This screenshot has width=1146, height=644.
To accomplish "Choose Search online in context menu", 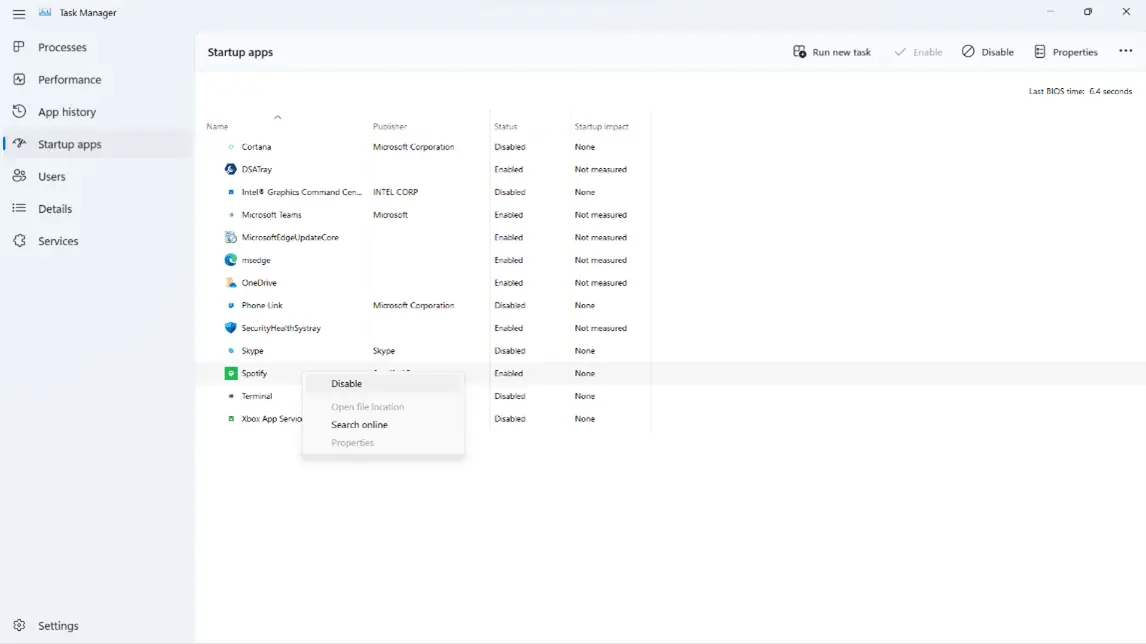I will (x=383, y=424).
